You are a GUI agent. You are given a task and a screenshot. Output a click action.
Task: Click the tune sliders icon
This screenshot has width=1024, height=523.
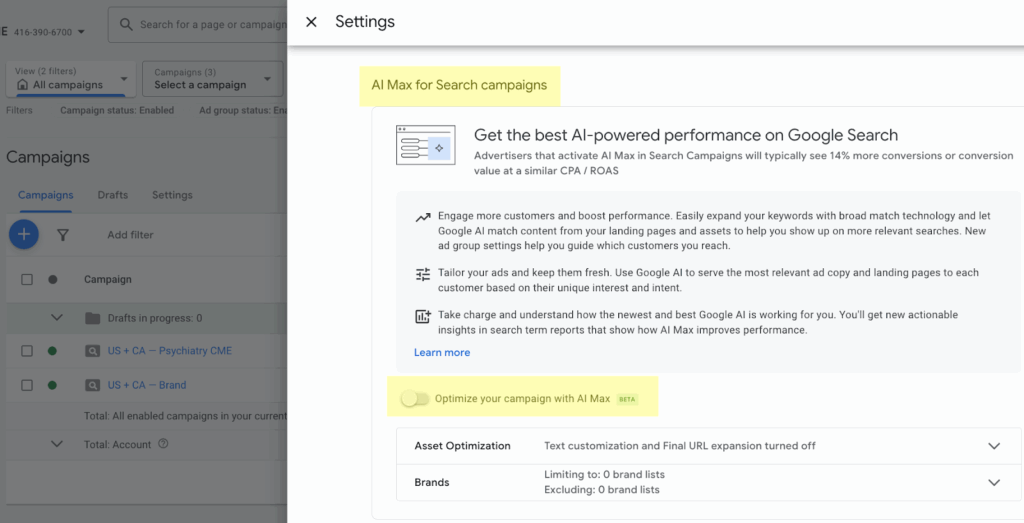pos(423,274)
